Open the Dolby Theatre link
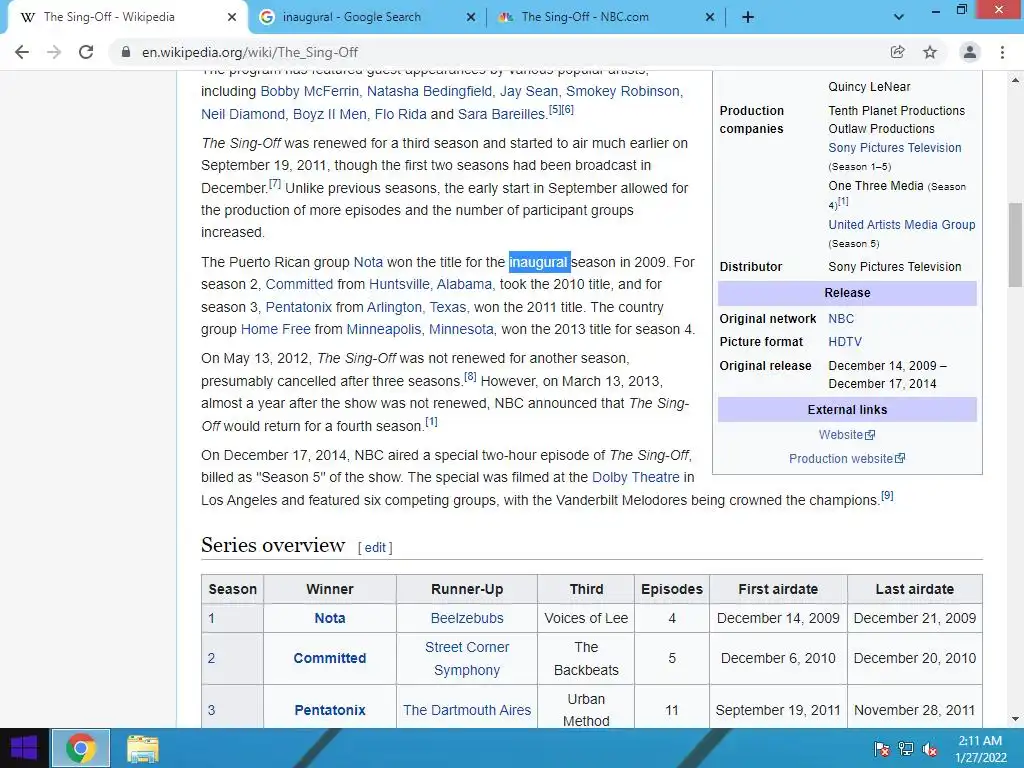This screenshot has width=1024, height=768. tap(635, 477)
